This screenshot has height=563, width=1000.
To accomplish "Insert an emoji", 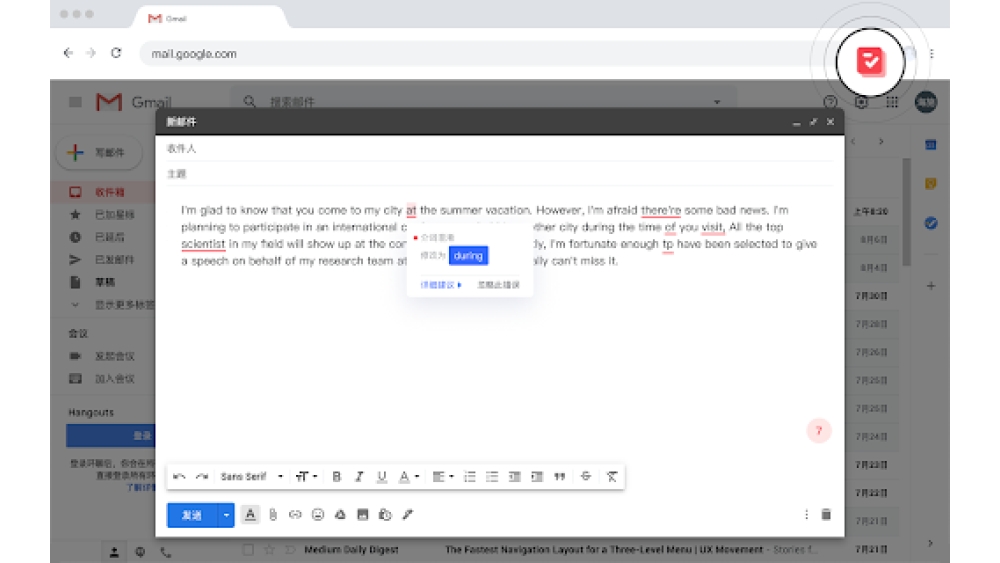I will tap(318, 515).
